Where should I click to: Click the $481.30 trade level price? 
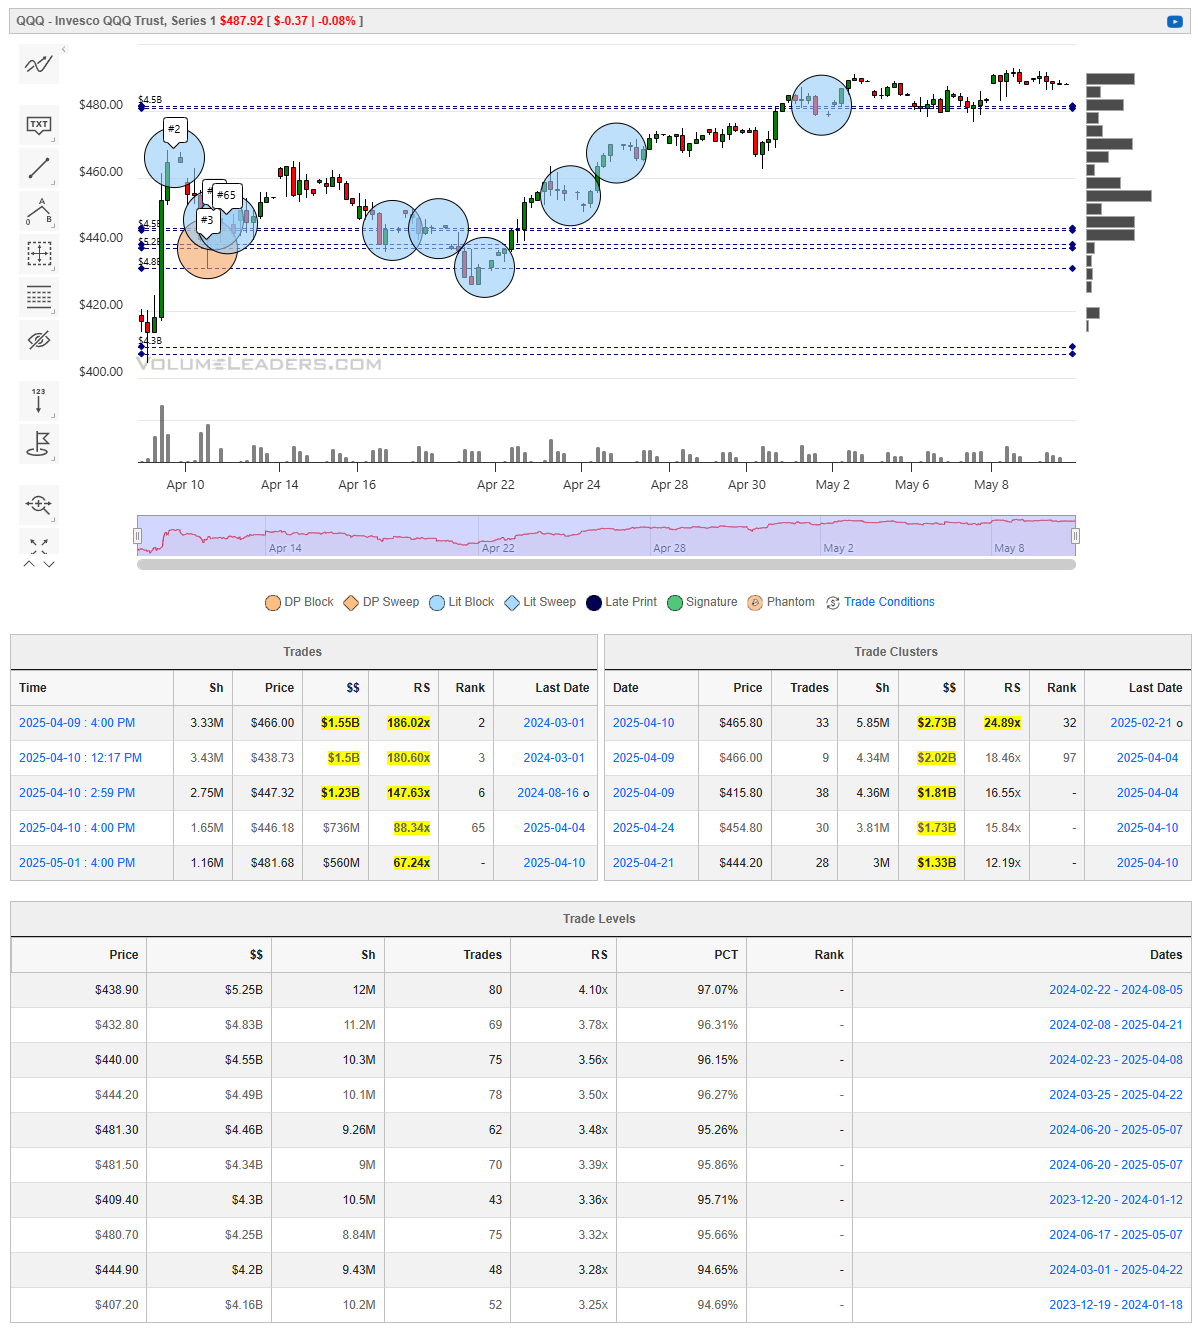(x=117, y=1130)
